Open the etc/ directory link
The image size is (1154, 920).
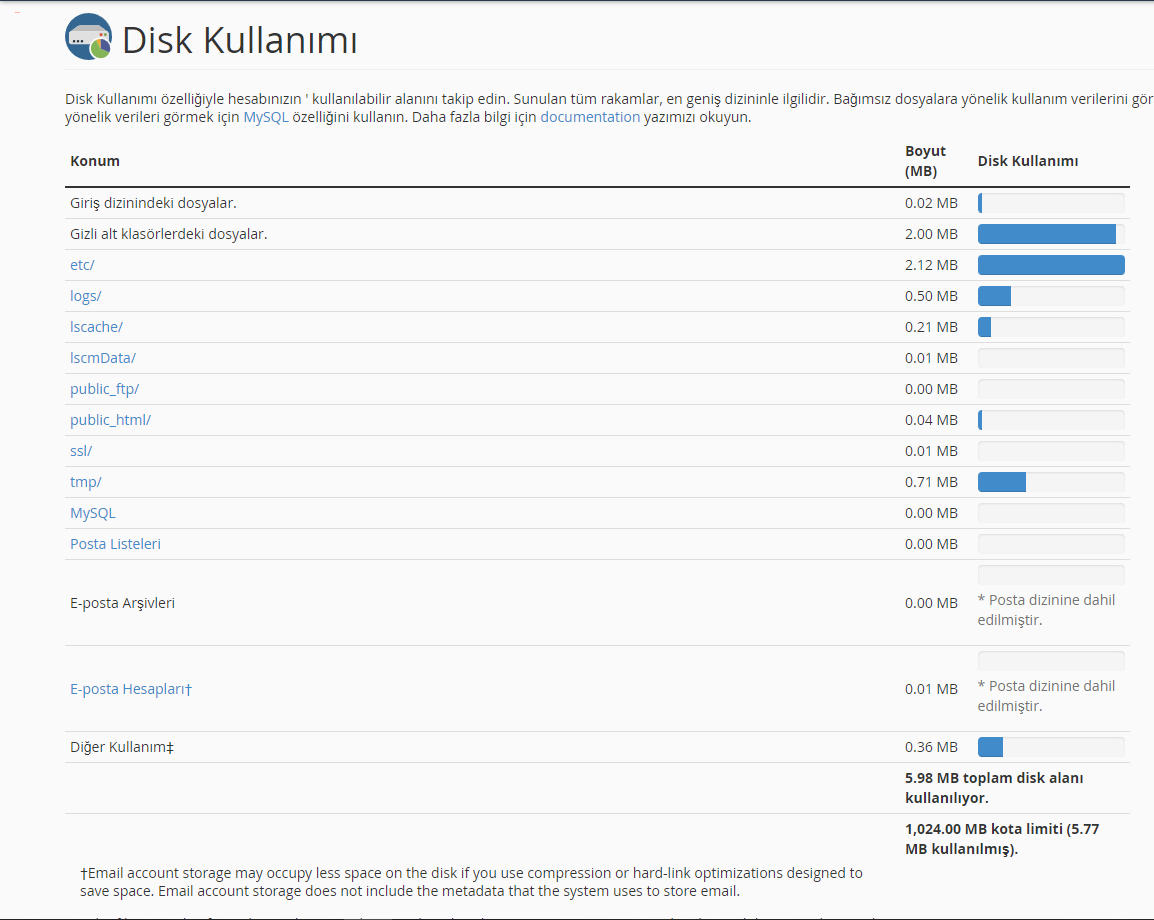pyautogui.click(x=82, y=265)
